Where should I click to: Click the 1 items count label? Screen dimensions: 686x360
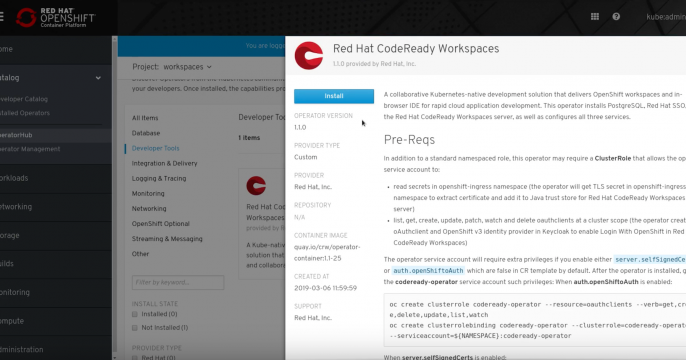coord(249,138)
